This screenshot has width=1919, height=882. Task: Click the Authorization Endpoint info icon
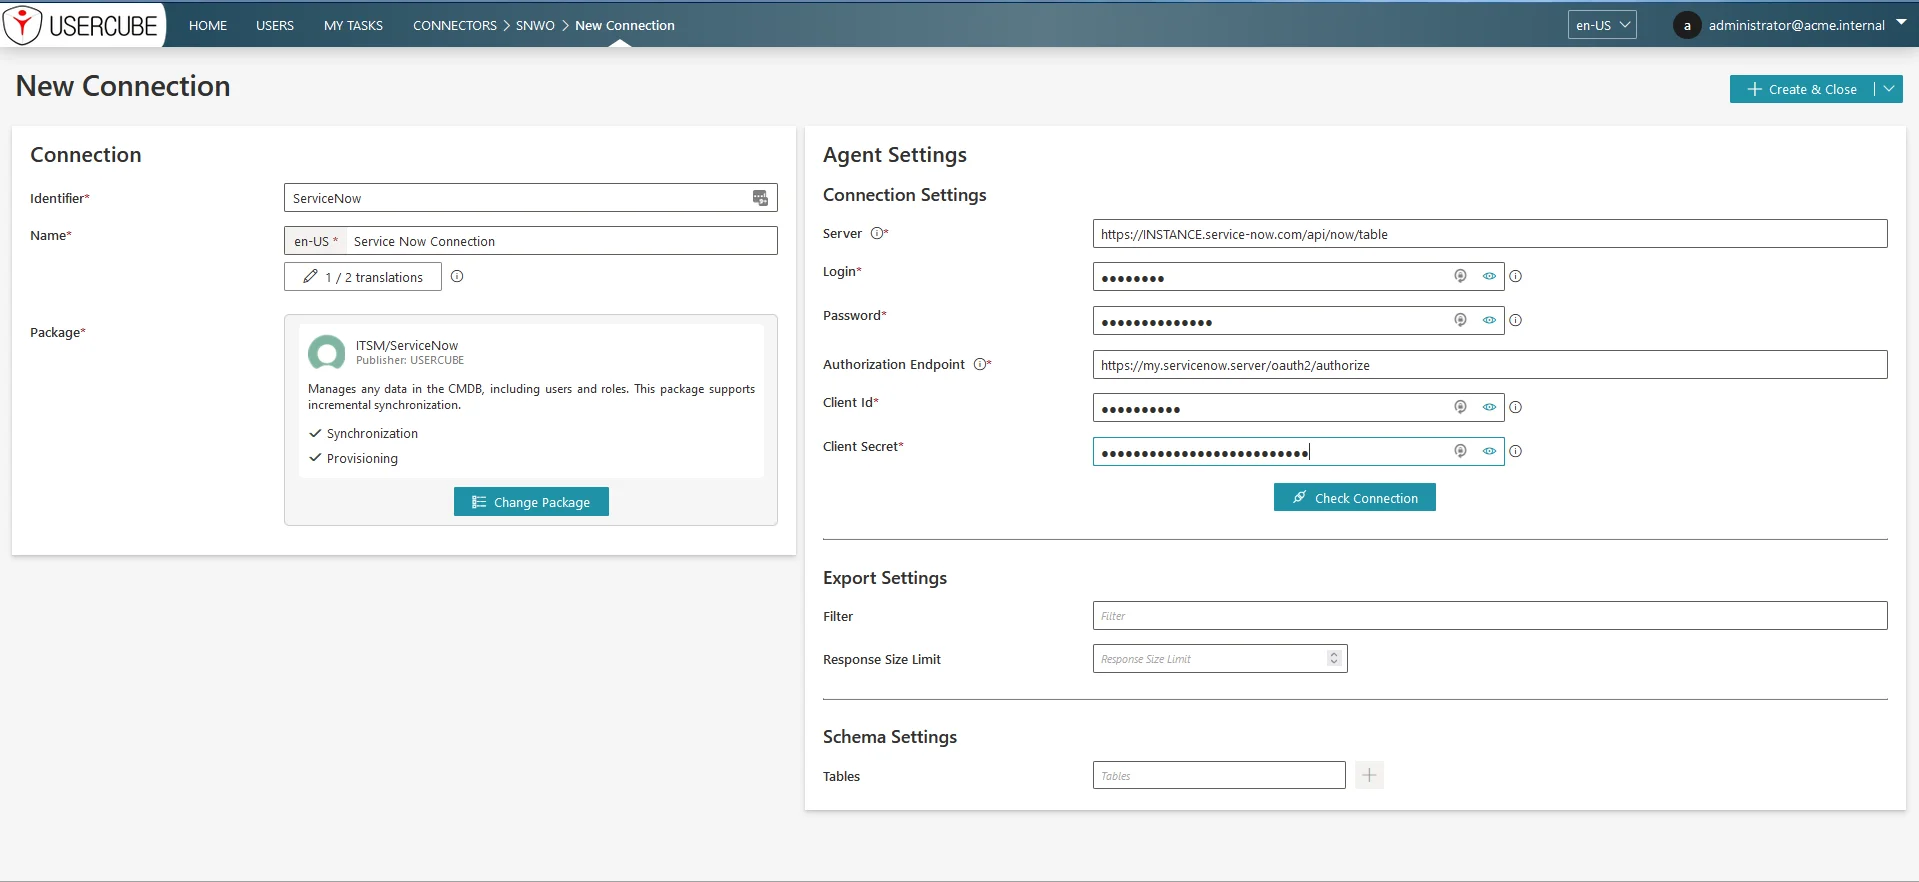coord(980,365)
